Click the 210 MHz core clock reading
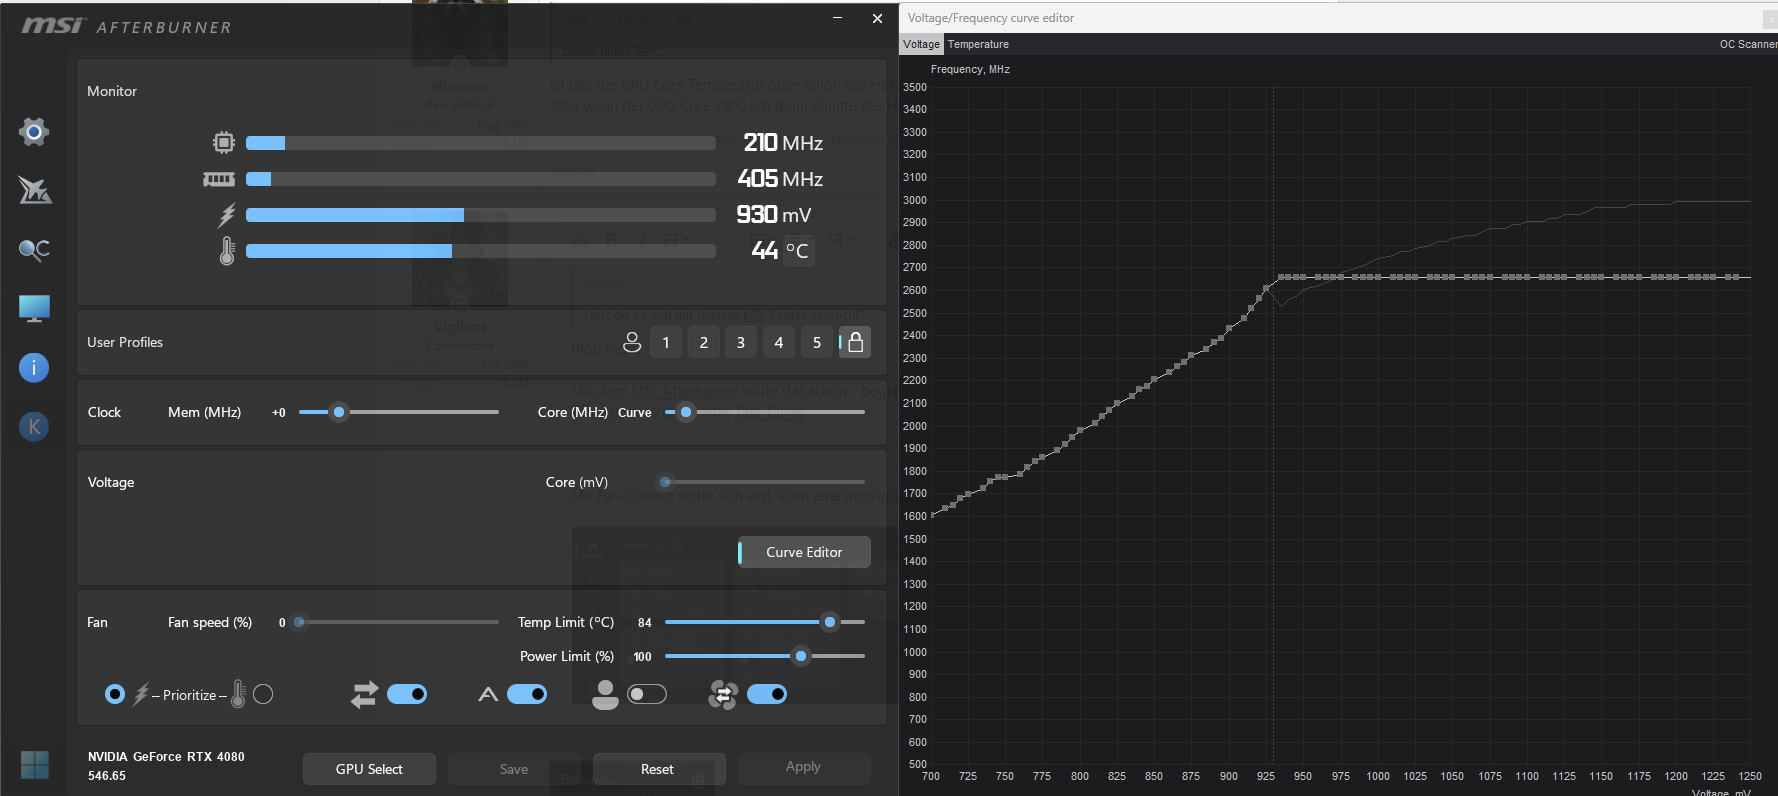 pyautogui.click(x=783, y=143)
